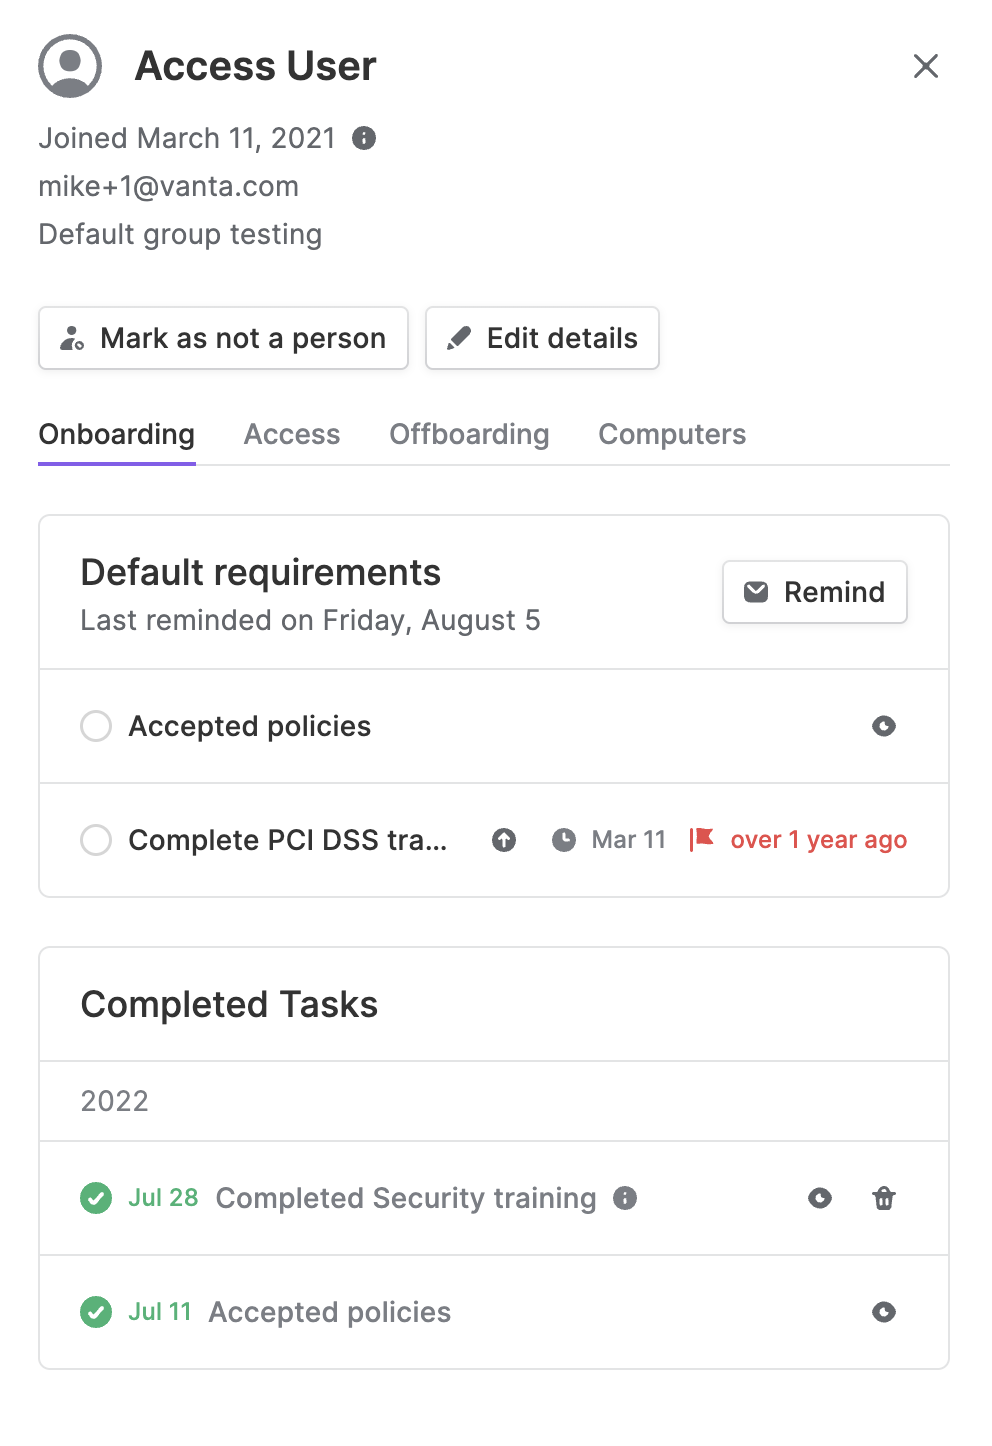Click info icon beside join date
This screenshot has height=1446, width=992.
(364, 138)
